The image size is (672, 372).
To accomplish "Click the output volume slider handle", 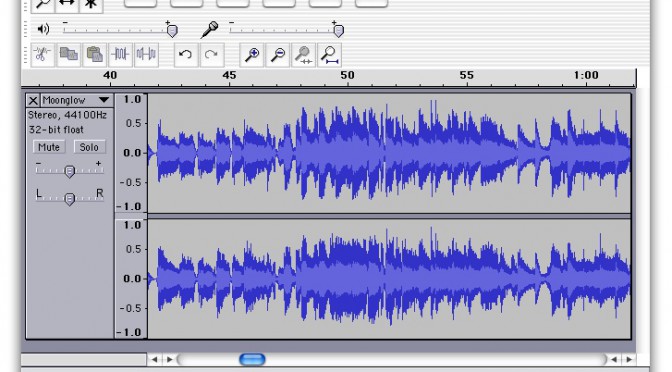I will pyautogui.click(x=172, y=31).
